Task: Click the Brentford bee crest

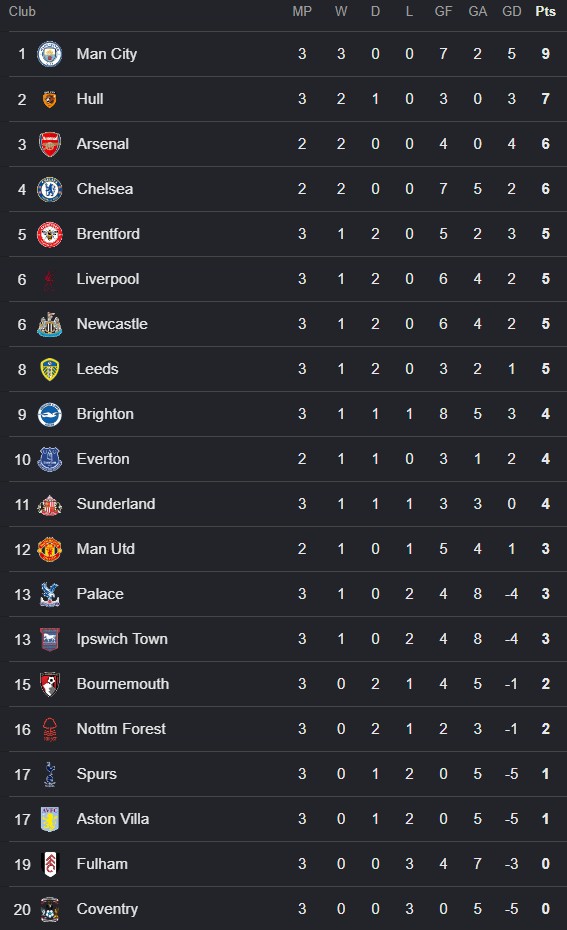Action: click(50, 234)
